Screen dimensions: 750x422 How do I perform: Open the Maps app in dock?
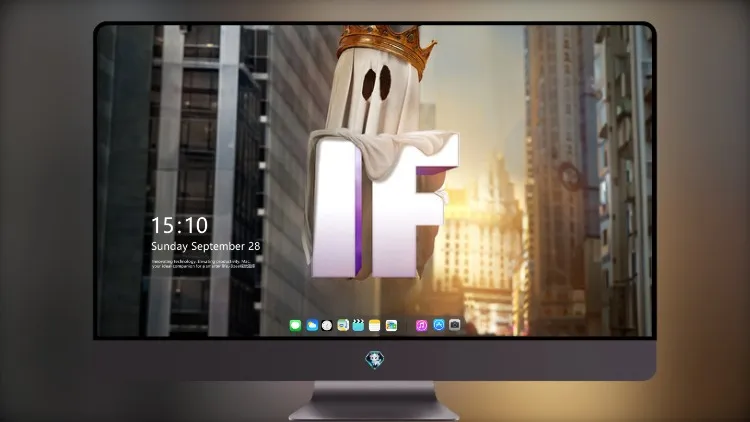[343, 326]
